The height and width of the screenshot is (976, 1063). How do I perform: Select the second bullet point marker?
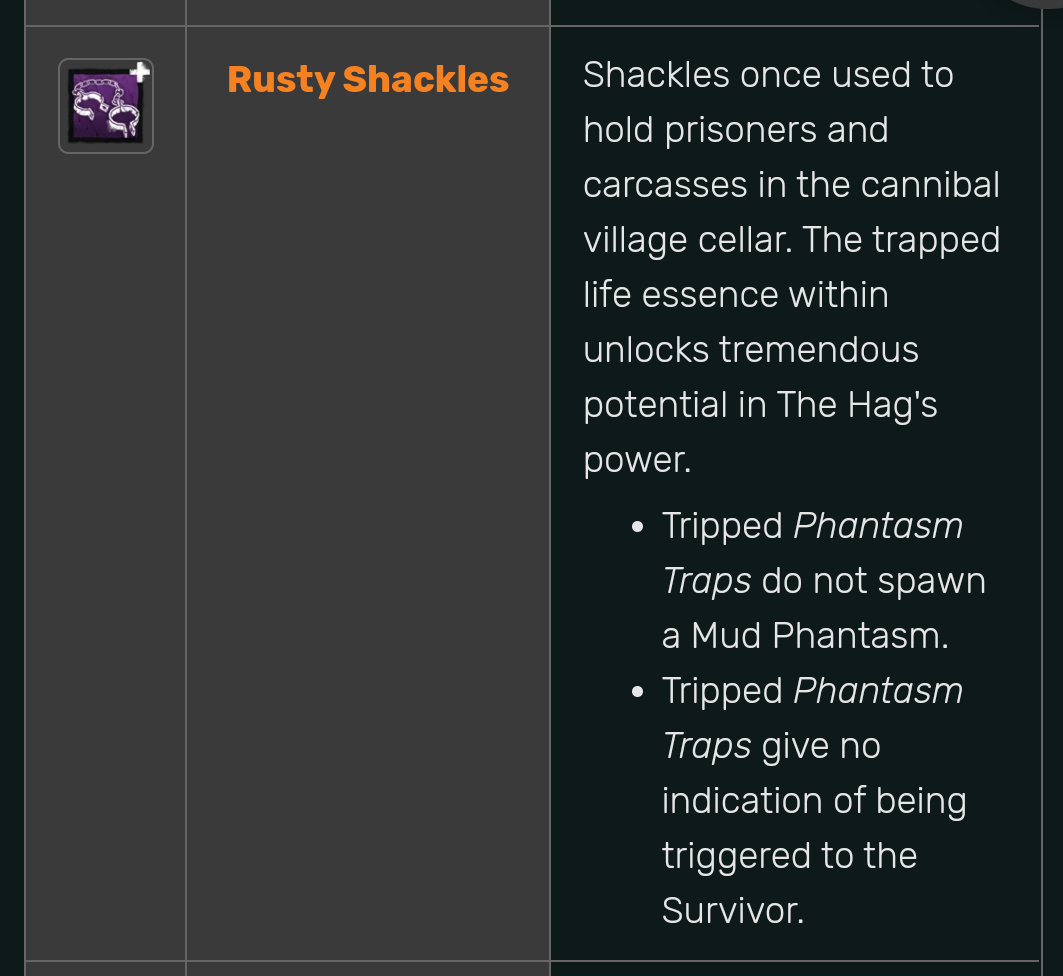coord(637,692)
